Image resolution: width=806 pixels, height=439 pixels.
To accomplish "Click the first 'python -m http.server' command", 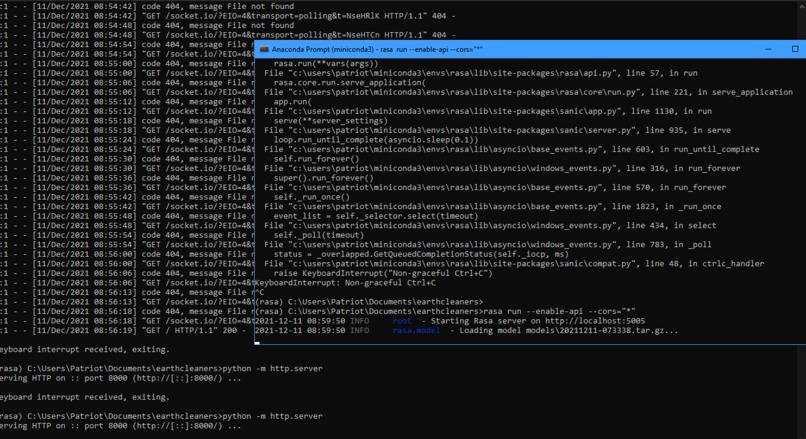I will 272,368.
